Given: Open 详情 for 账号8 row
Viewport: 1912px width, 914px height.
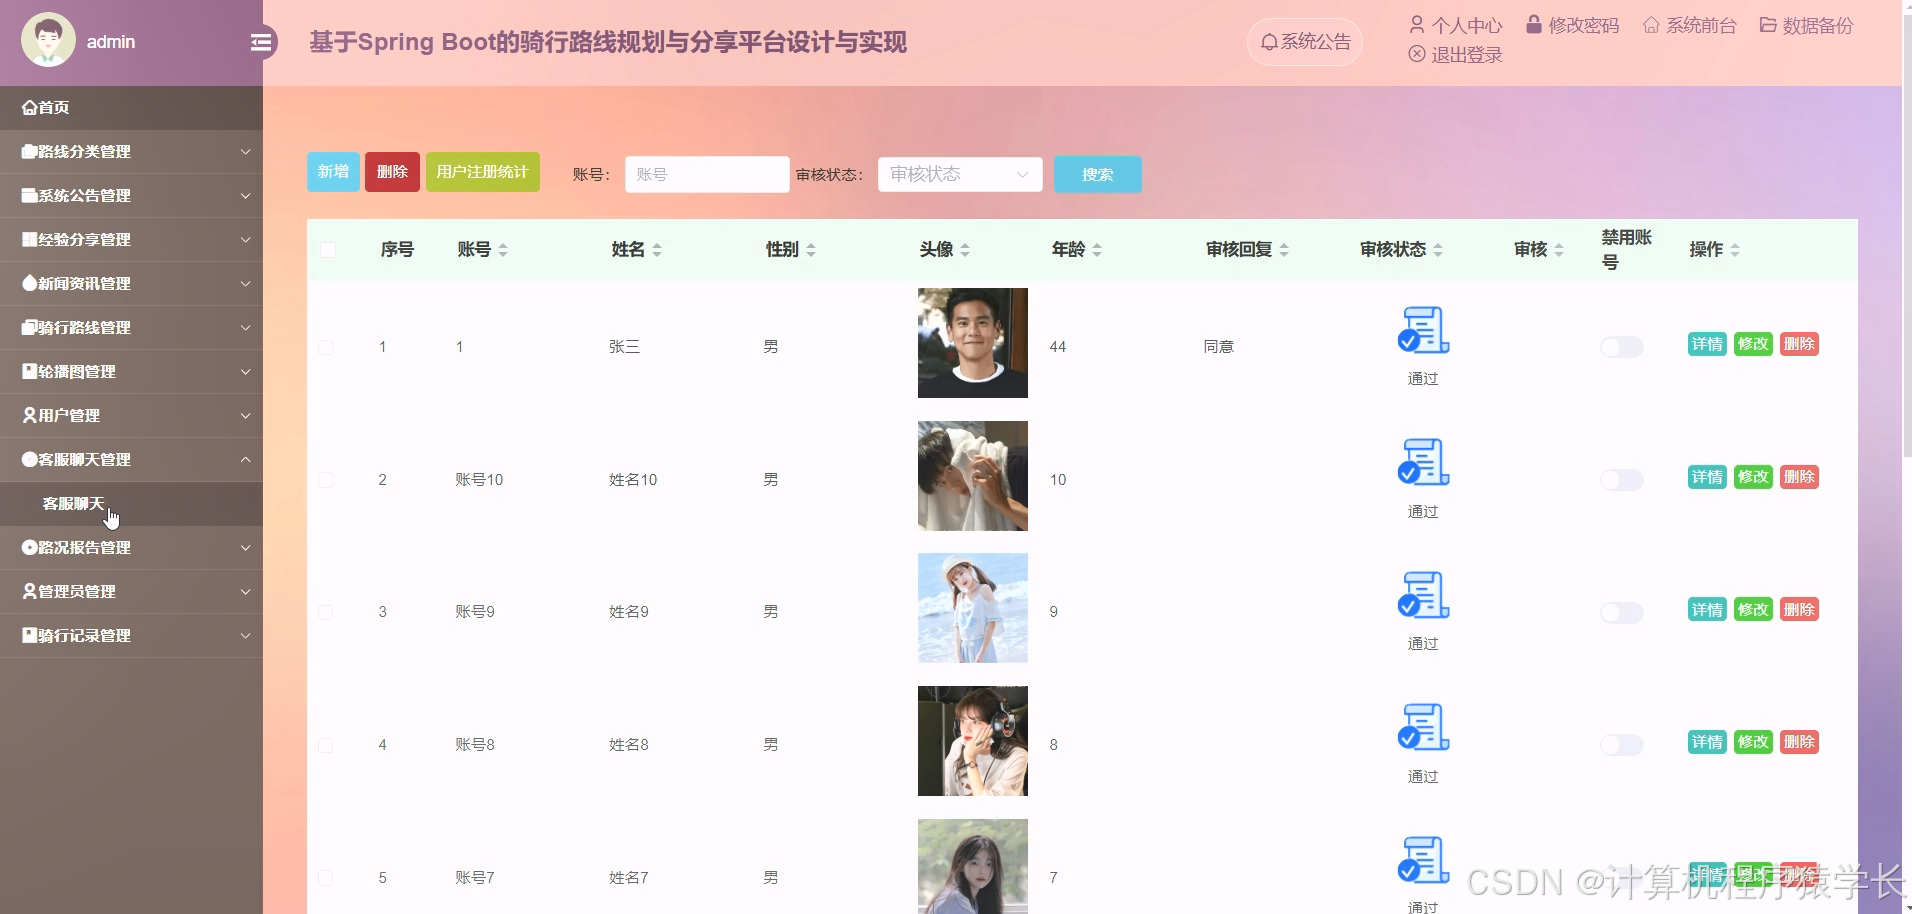Looking at the screenshot, I should click(x=1707, y=742).
